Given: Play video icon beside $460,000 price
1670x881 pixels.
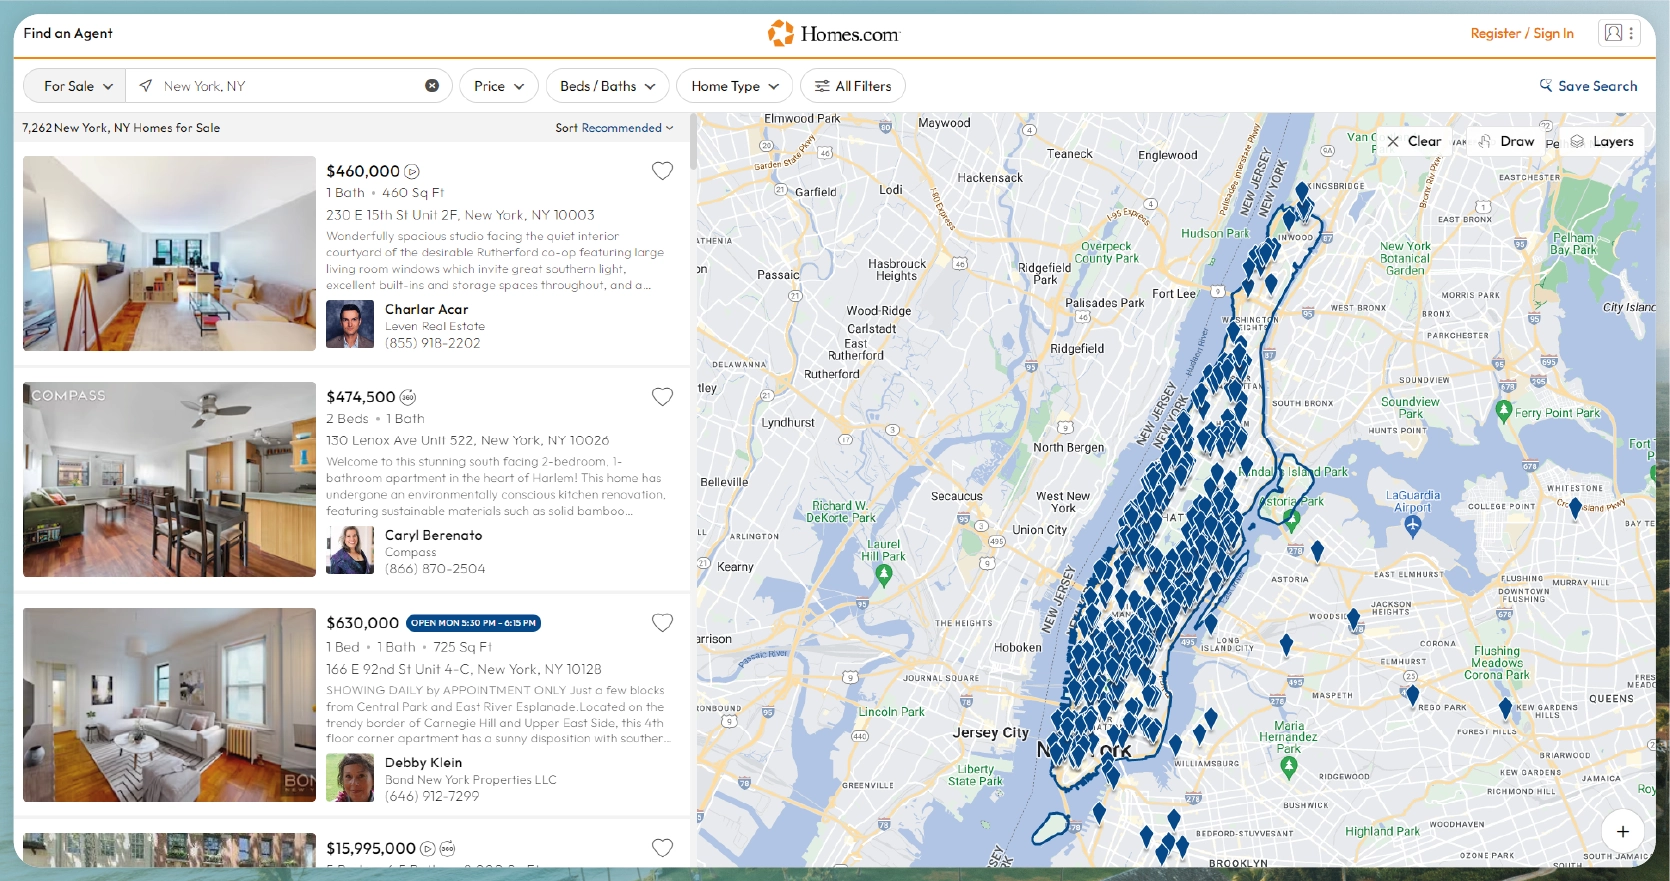Looking at the screenshot, I should tap(412, 172).
